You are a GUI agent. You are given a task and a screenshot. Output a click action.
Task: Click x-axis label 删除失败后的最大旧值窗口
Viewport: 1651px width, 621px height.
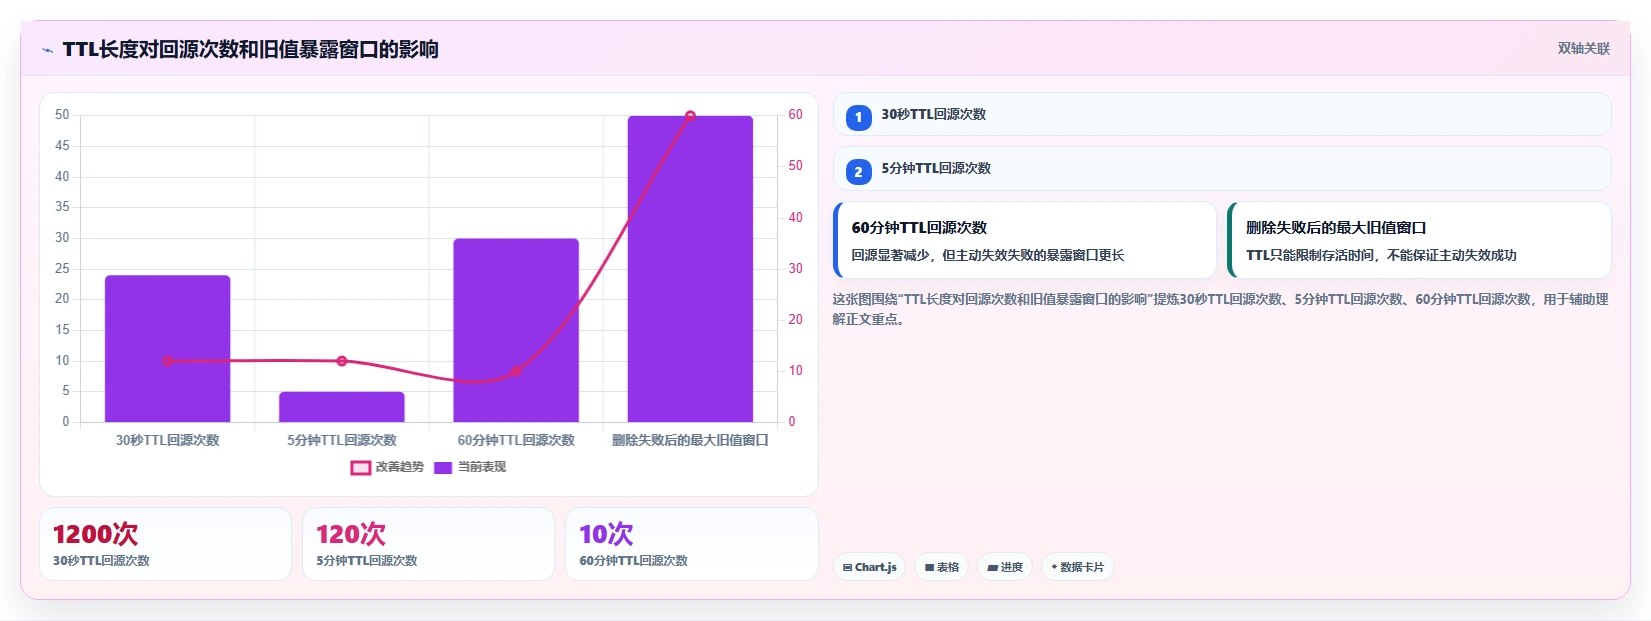[x=690, y=440]
